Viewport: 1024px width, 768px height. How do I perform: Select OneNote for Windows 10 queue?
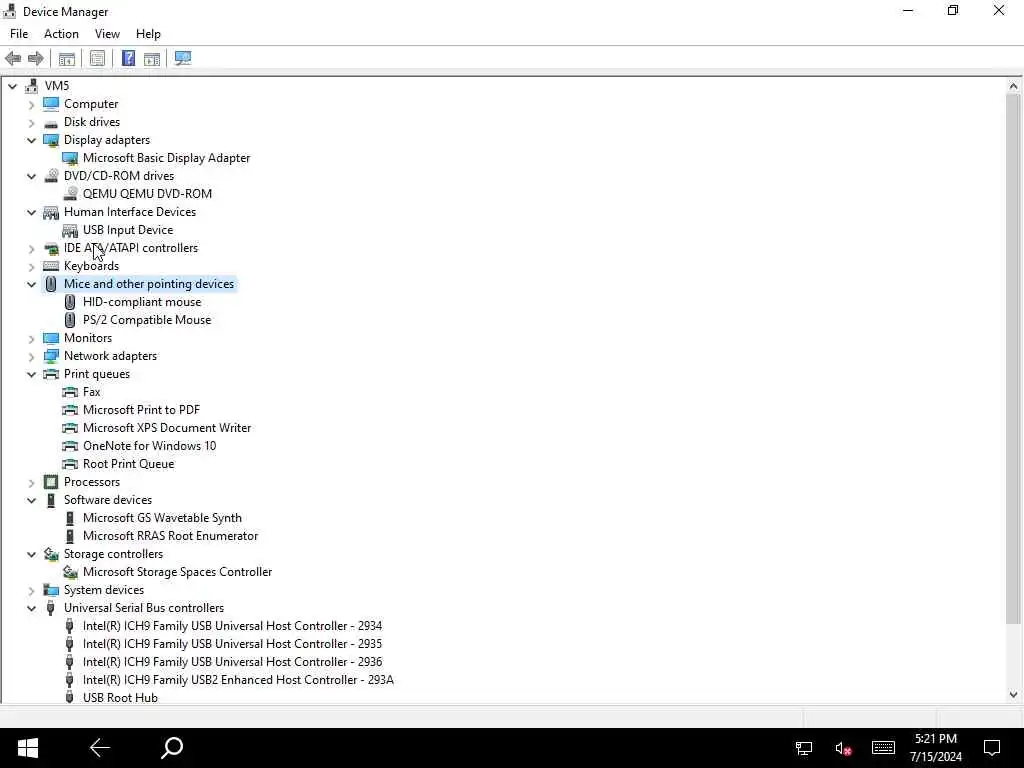pos(150,446)
